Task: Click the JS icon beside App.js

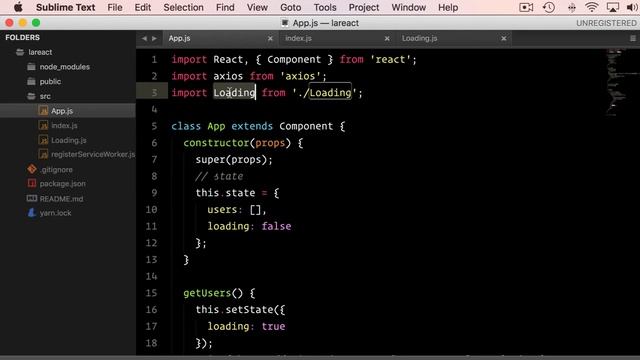Action: 43,111
